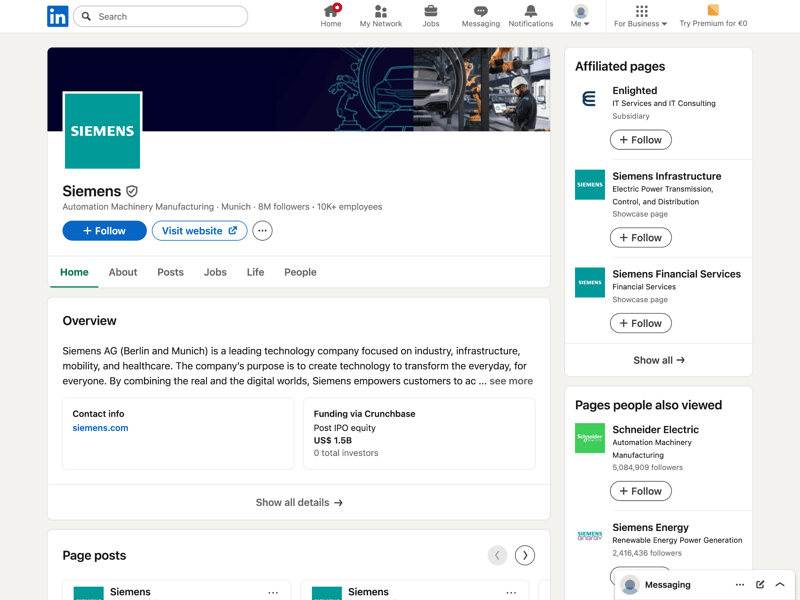Follow Schneider Electric page
Image resolution: width=800 pixels, height=600 pixels.
640,491
